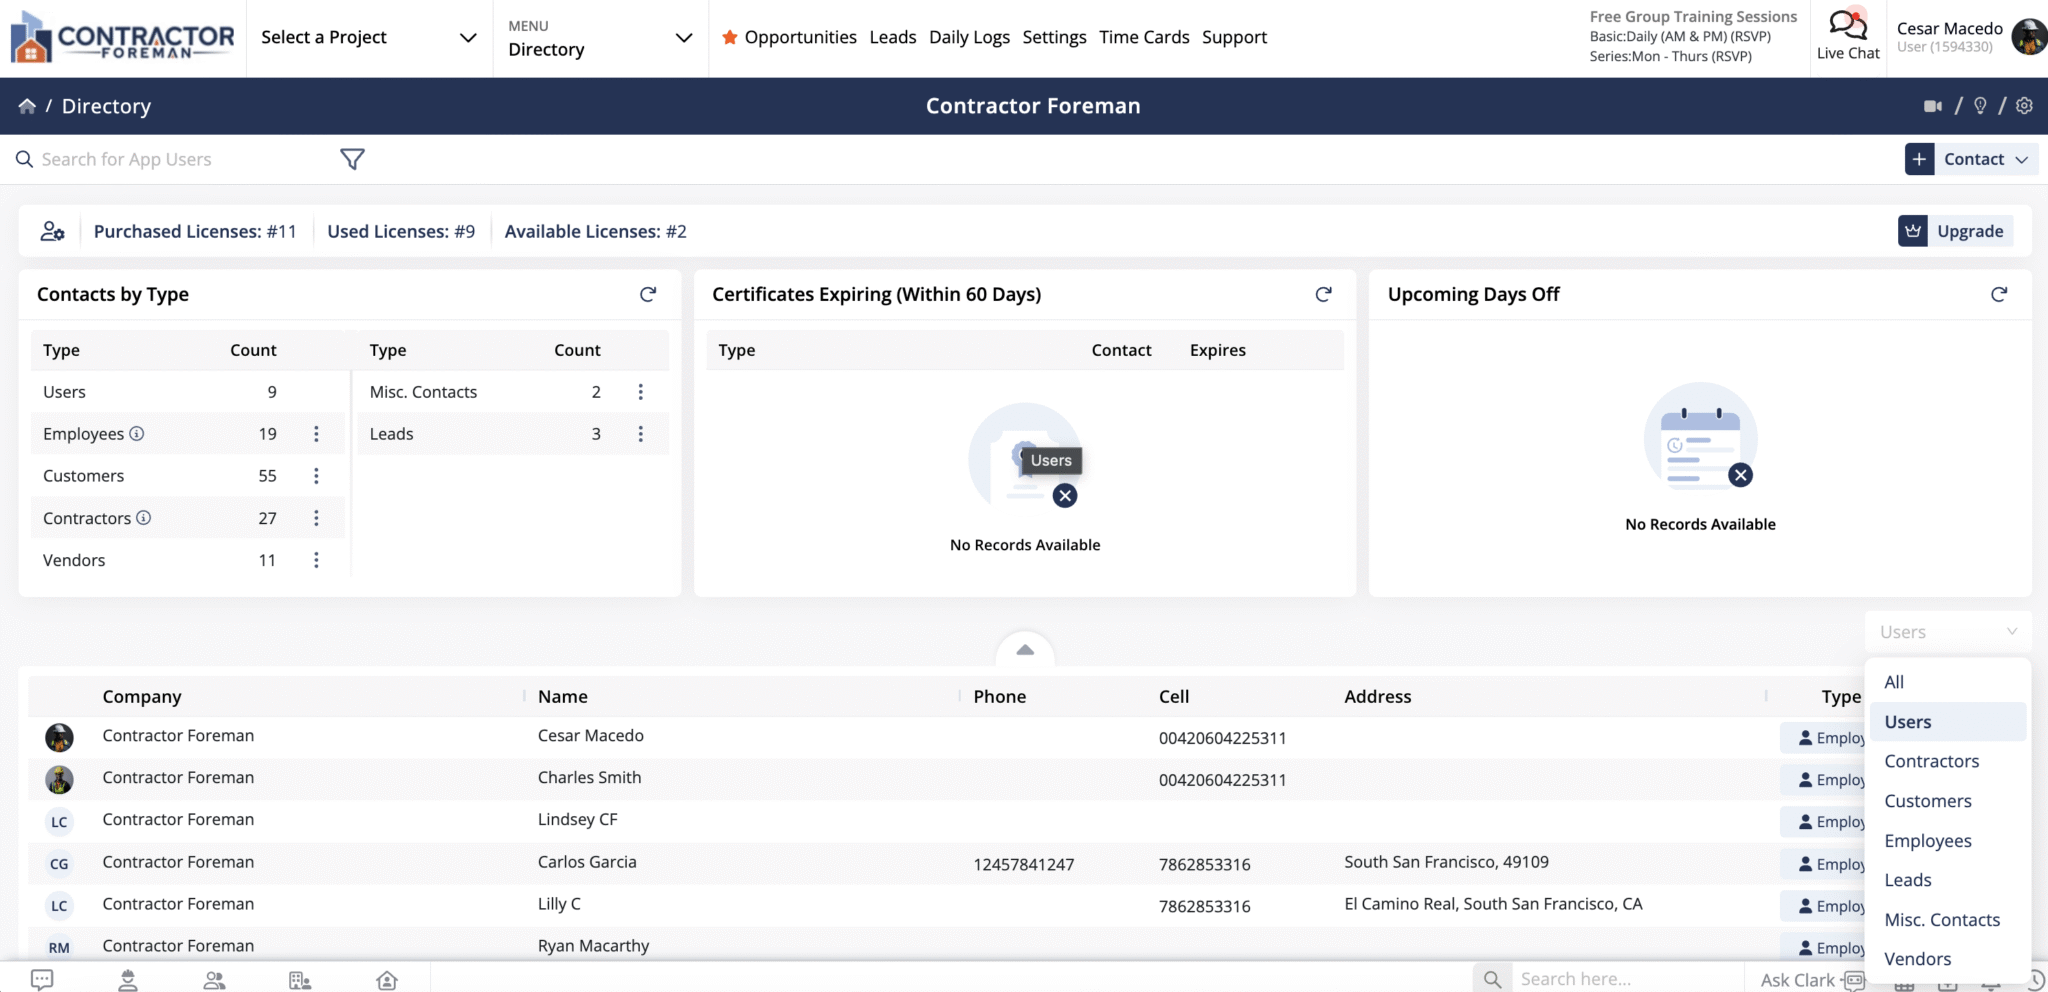Refresh Upcoming Days Off panel
The image size is (2048, 992).
click(x=1999, y=294)
